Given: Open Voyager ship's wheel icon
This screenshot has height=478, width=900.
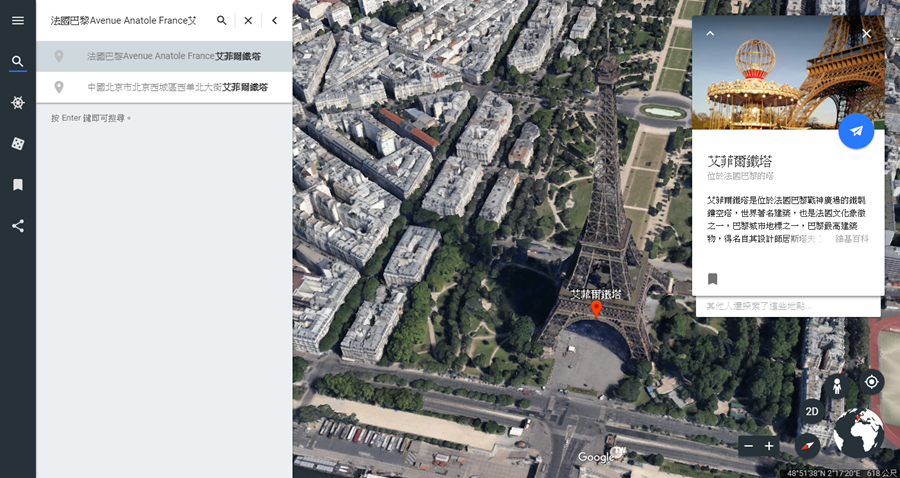Looking at the screenshot, I should [x=18, y=103].
